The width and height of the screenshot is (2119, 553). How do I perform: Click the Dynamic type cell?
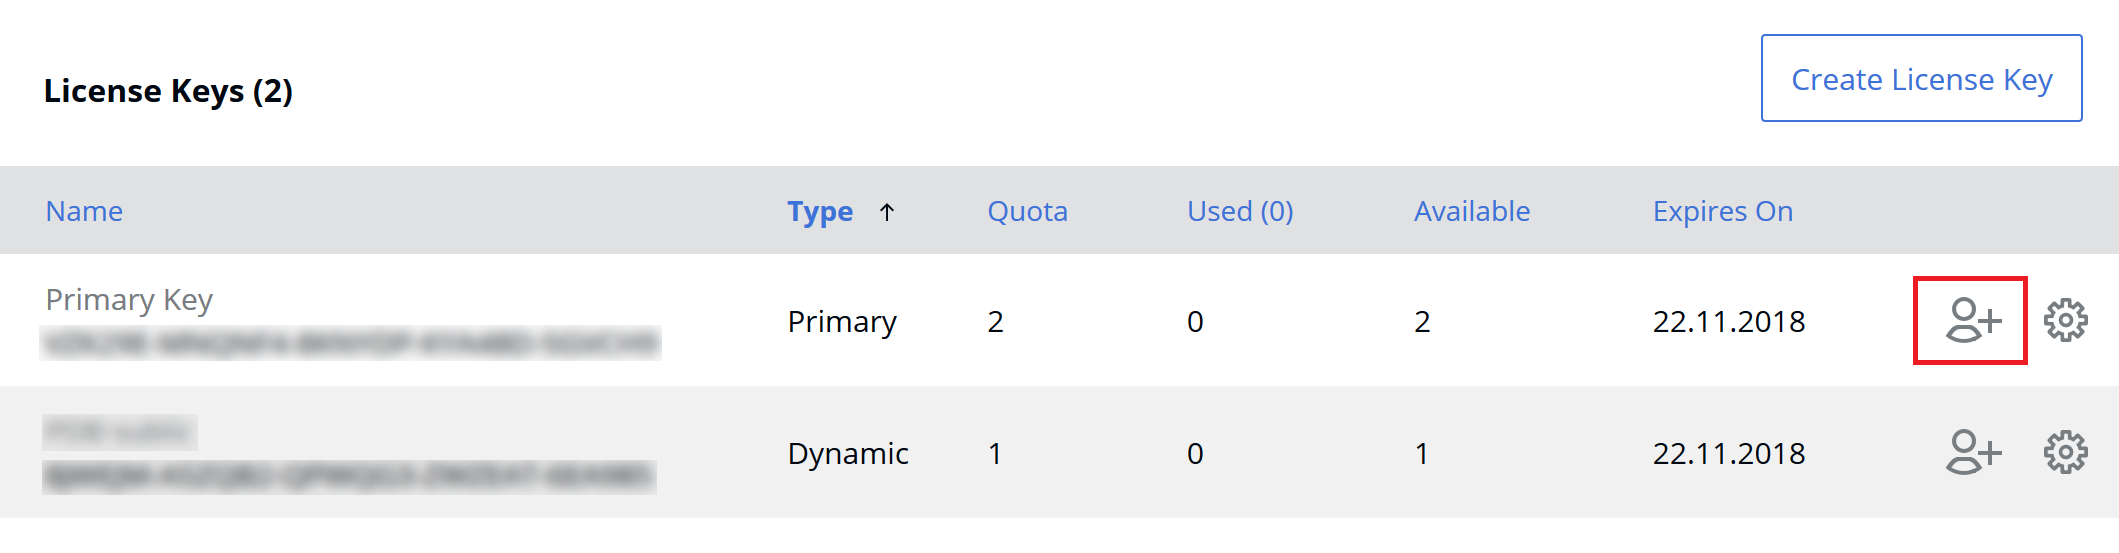tap(848, 454)
